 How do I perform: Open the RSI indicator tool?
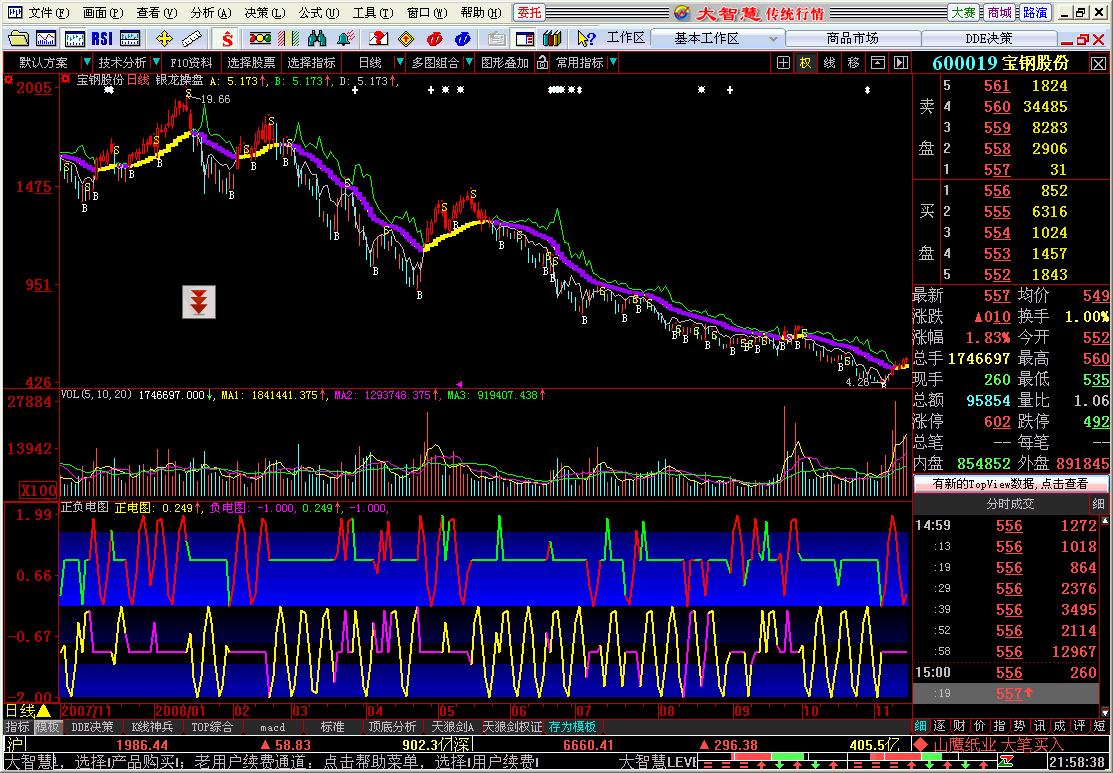102,38
